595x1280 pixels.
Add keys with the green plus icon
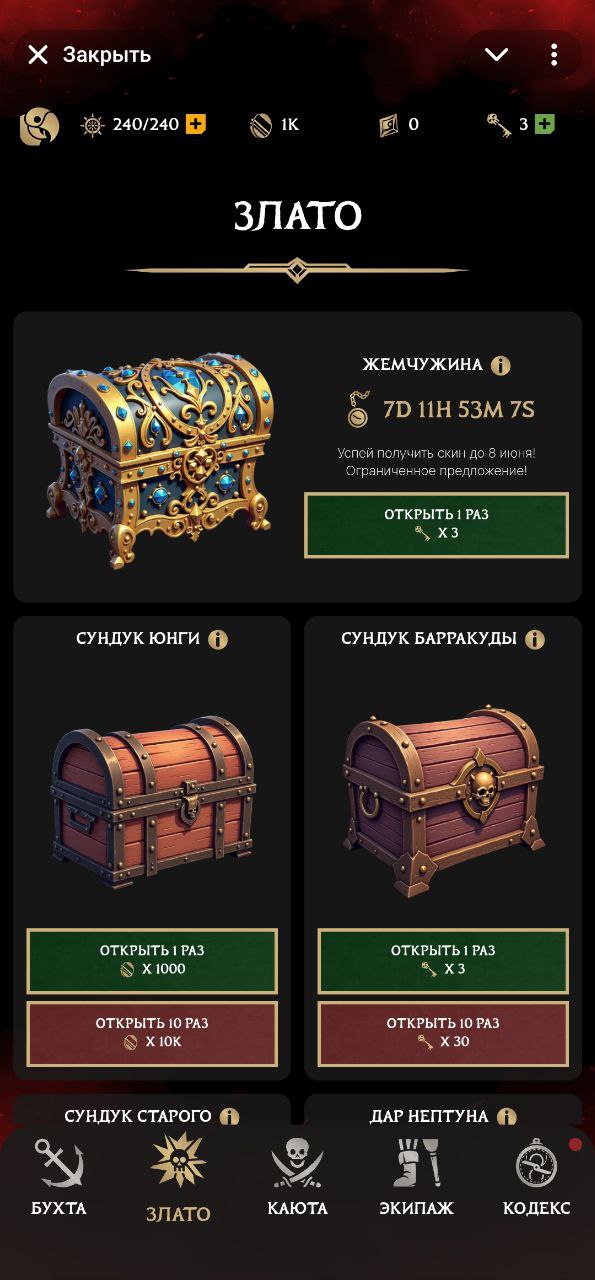tap(544, 125)
